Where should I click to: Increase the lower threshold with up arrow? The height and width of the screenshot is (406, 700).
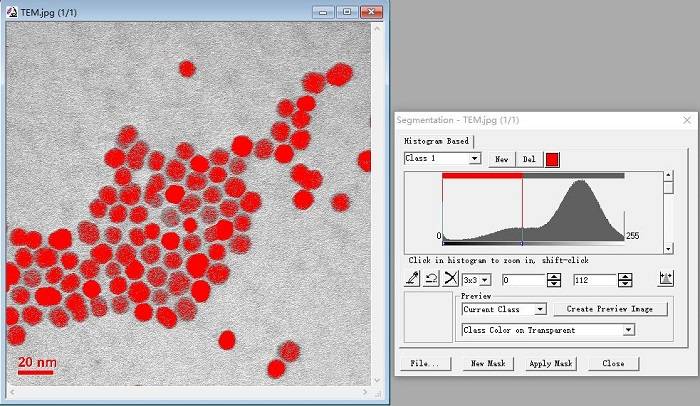[x=554, y=277]
